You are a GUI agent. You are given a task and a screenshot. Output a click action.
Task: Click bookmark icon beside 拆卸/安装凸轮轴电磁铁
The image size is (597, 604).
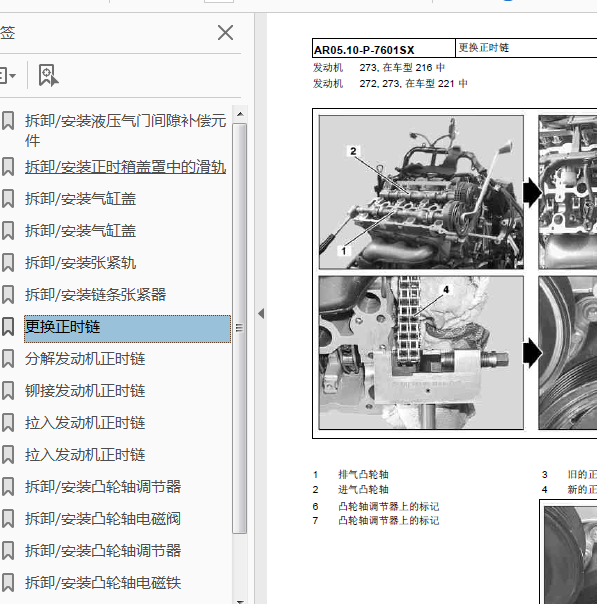click(x=8, y=582)
